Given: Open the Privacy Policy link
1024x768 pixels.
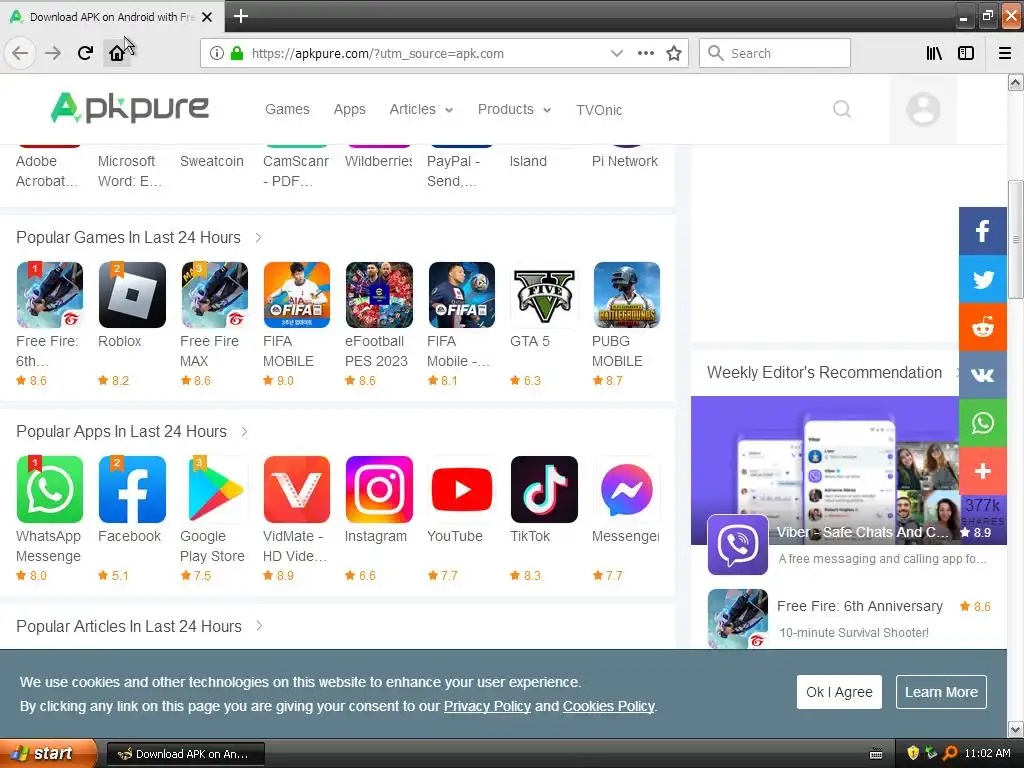Looking at the screenshot, I should click(487, 706).
